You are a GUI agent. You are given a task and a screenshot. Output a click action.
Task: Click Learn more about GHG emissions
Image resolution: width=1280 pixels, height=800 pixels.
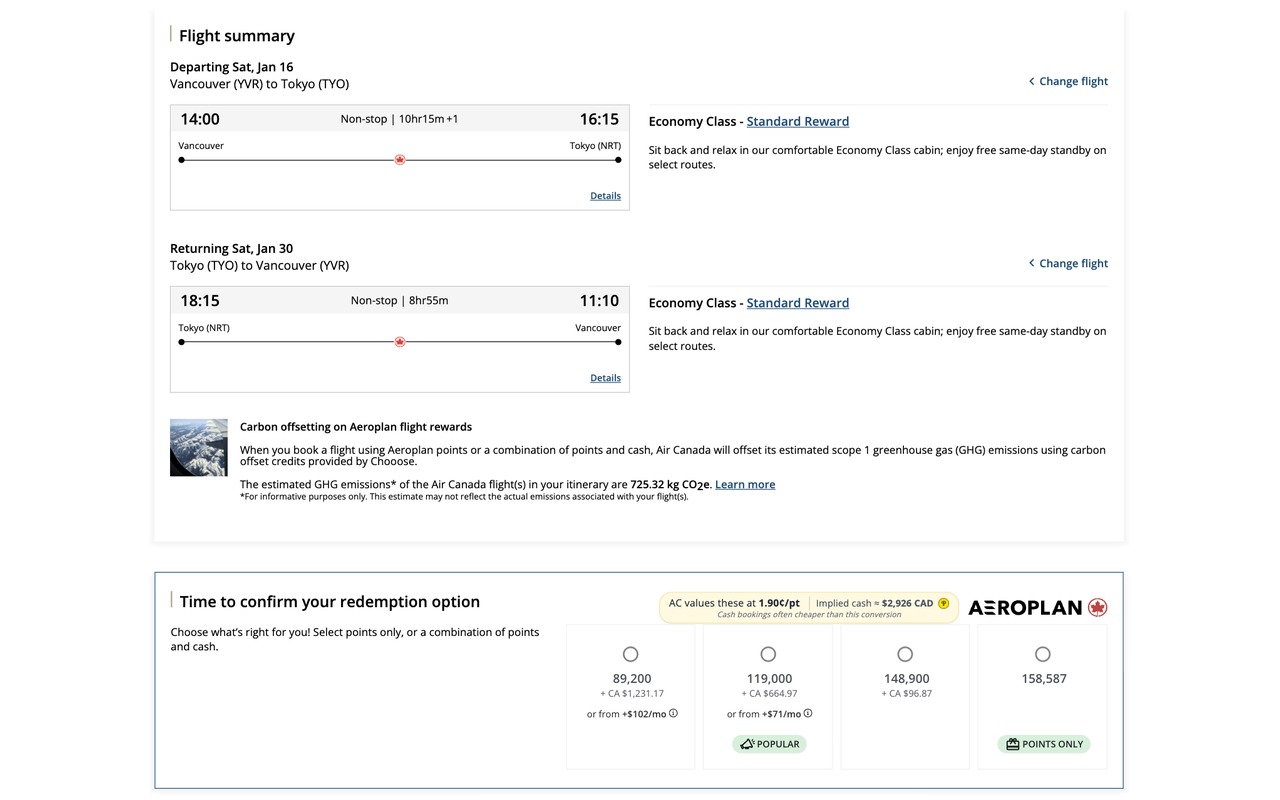745,484
